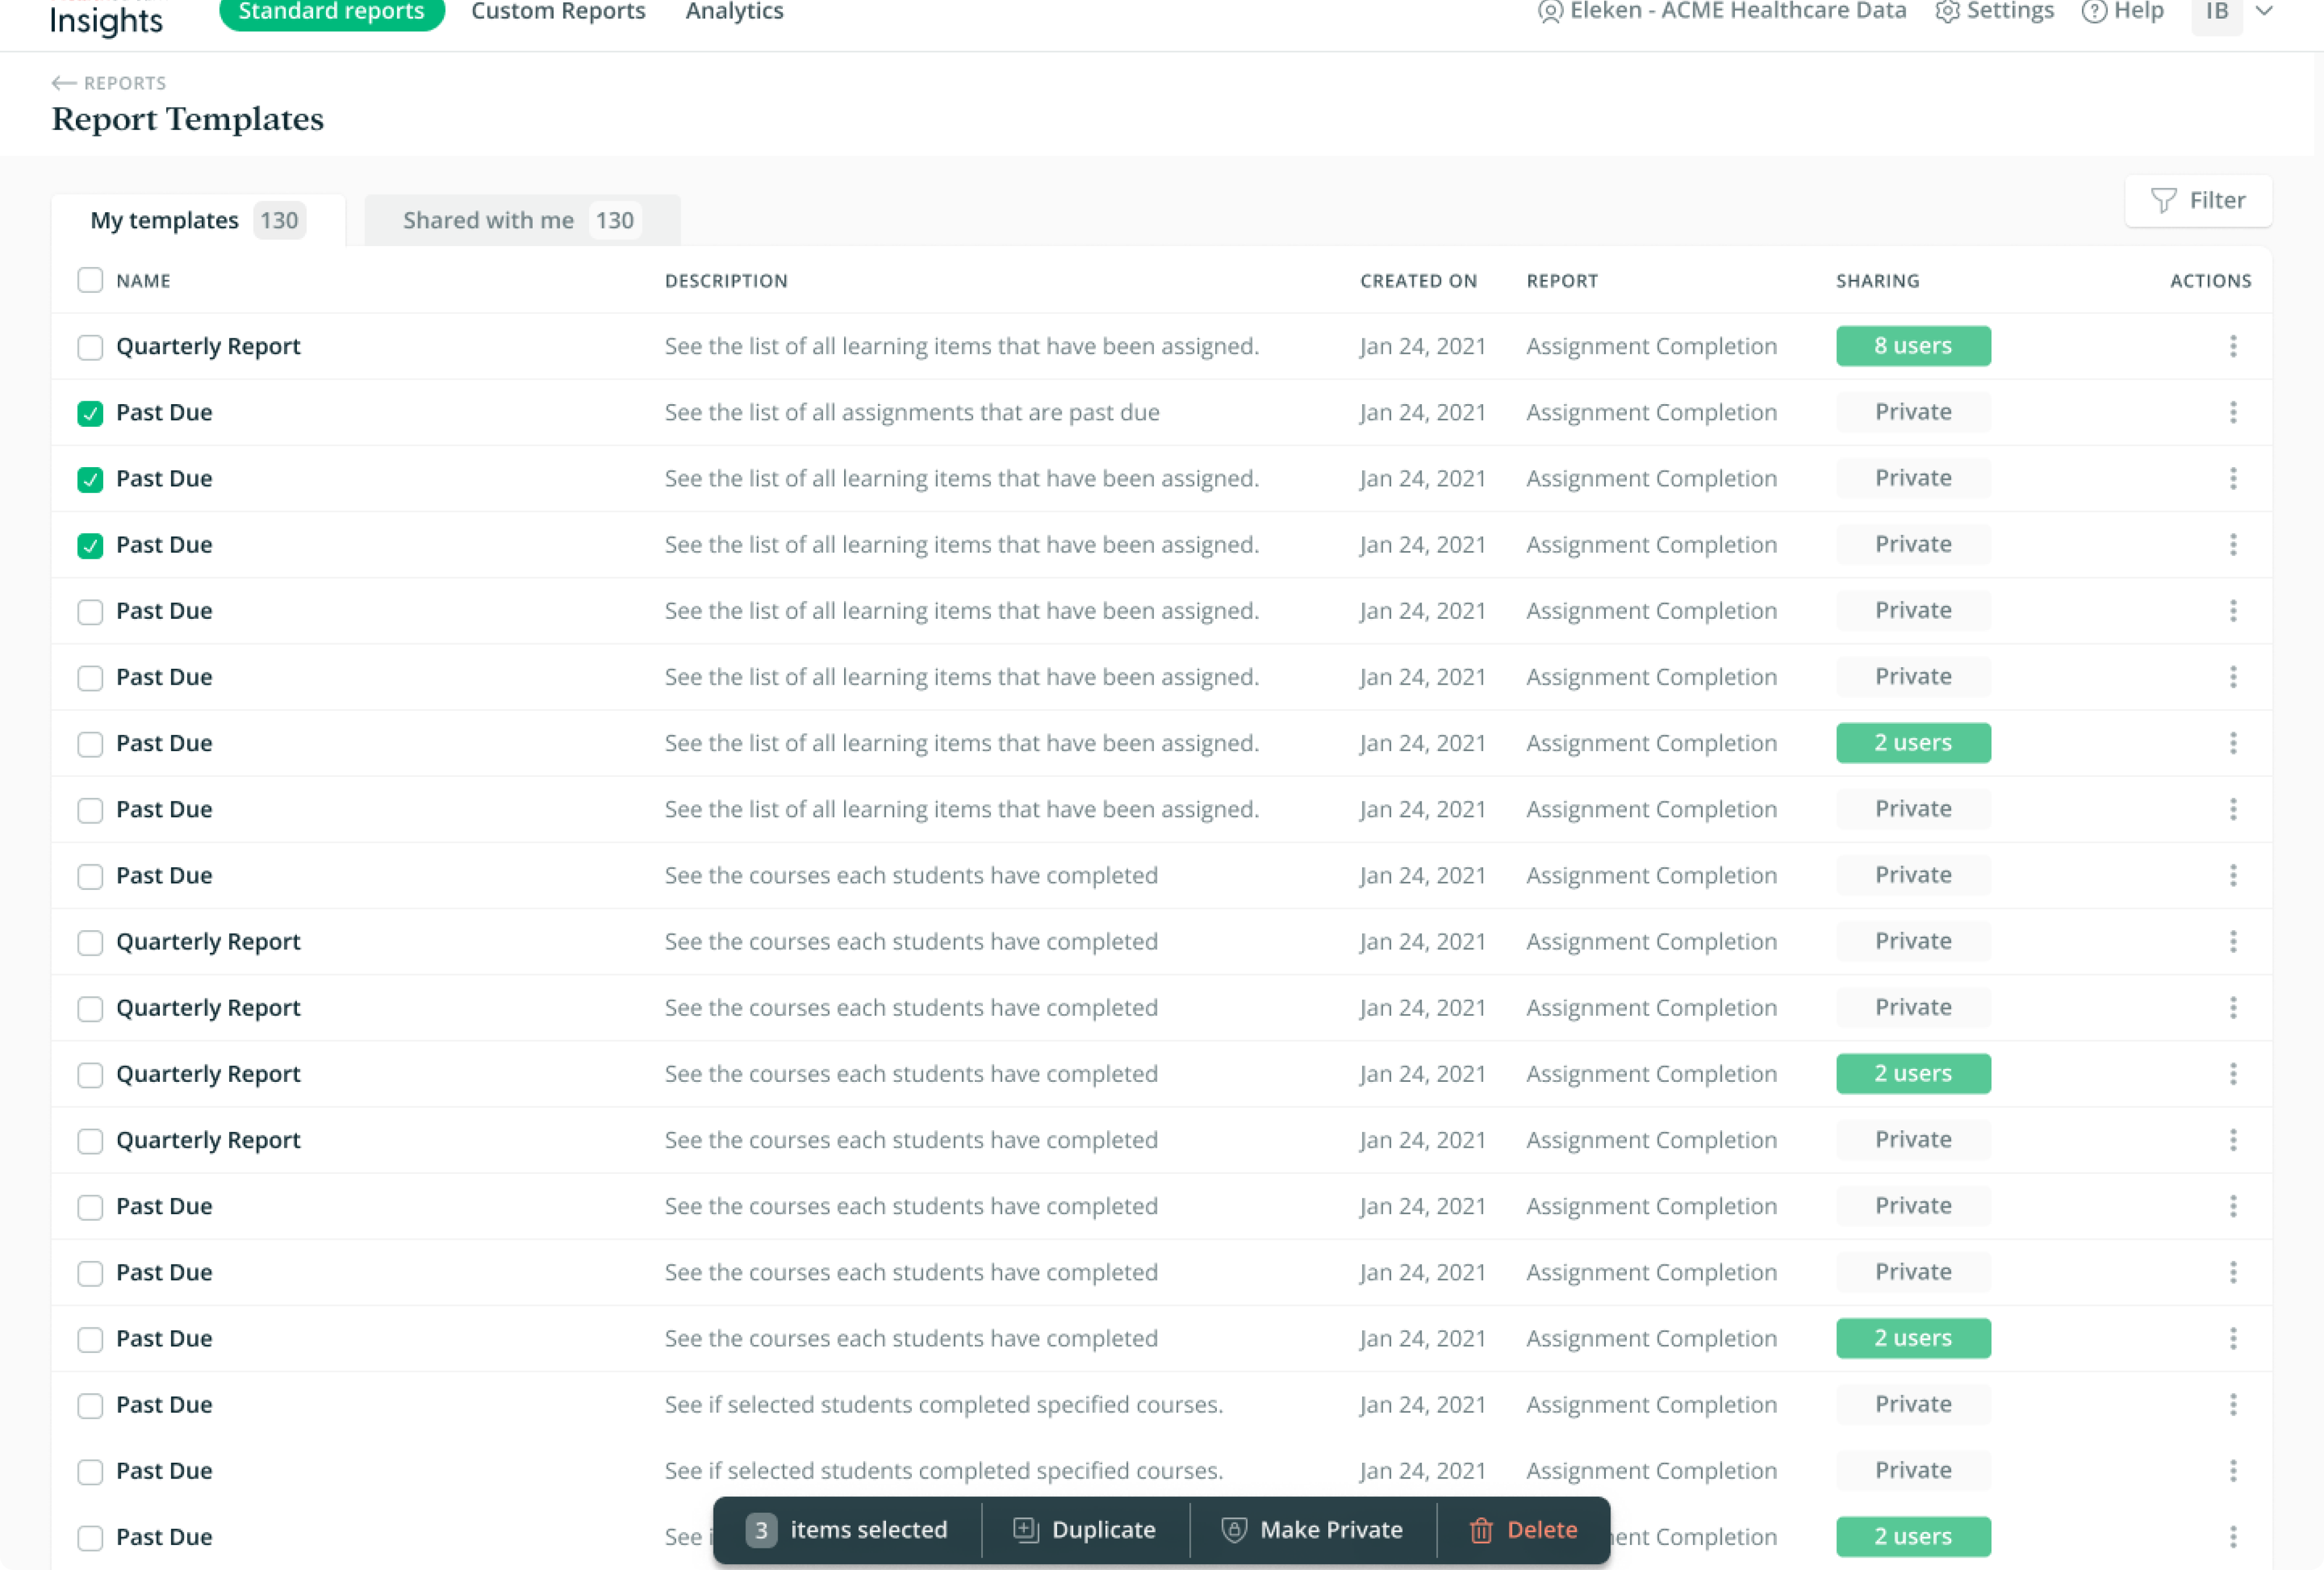Open the 8 users sharing badge
The height and width of the screenshot is (1570, 2324).
[1912, 346]
